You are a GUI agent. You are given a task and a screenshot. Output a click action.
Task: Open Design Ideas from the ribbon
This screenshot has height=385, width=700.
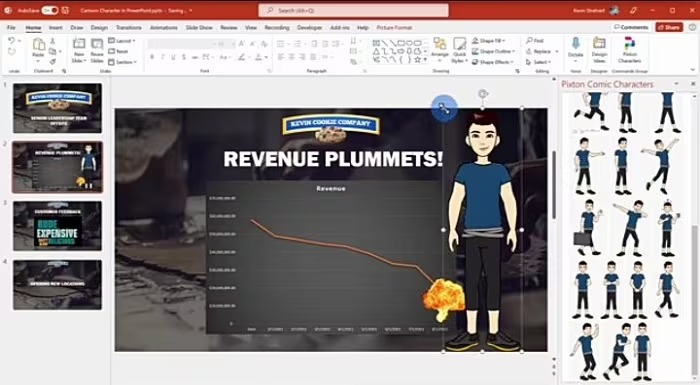point(599,50)
